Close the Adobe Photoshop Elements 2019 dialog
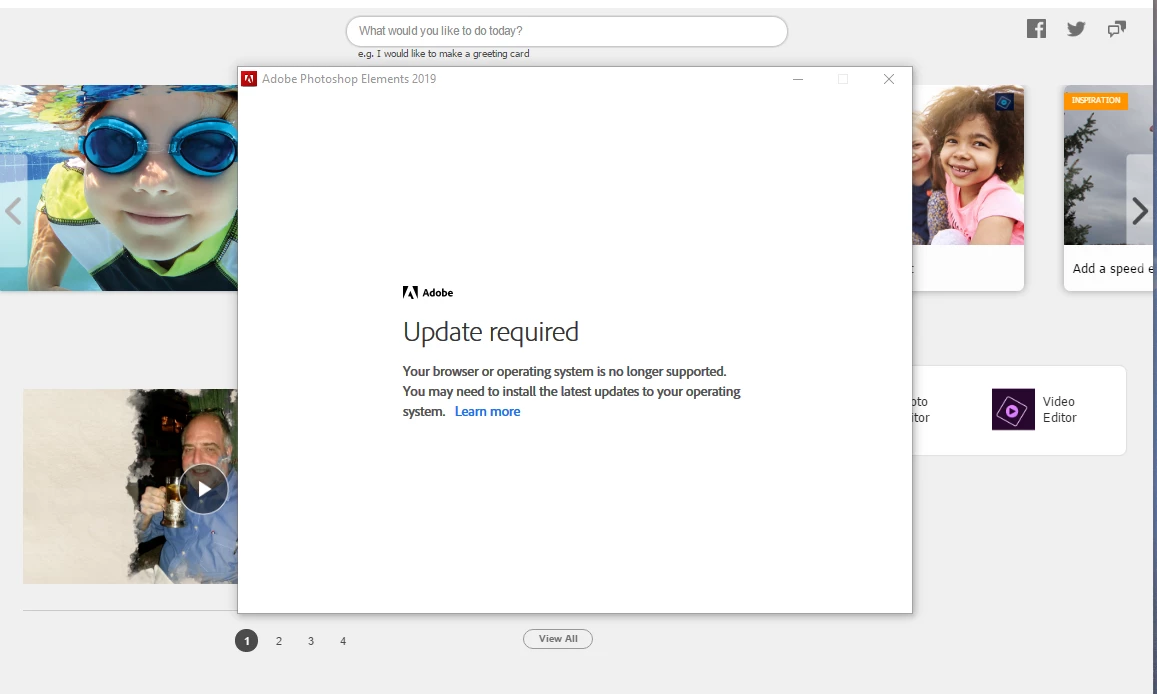This screenshot has height=694, width=1157. click(888, 79)
